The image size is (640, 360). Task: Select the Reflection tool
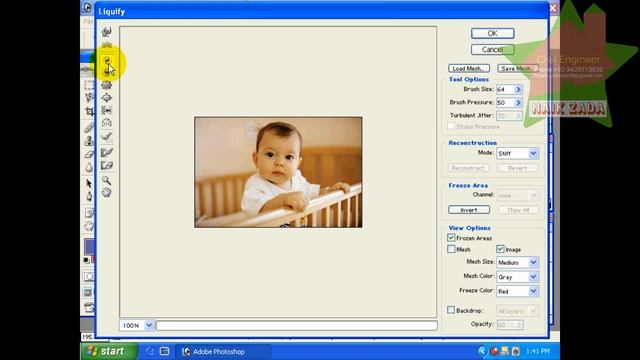[107, 123]
